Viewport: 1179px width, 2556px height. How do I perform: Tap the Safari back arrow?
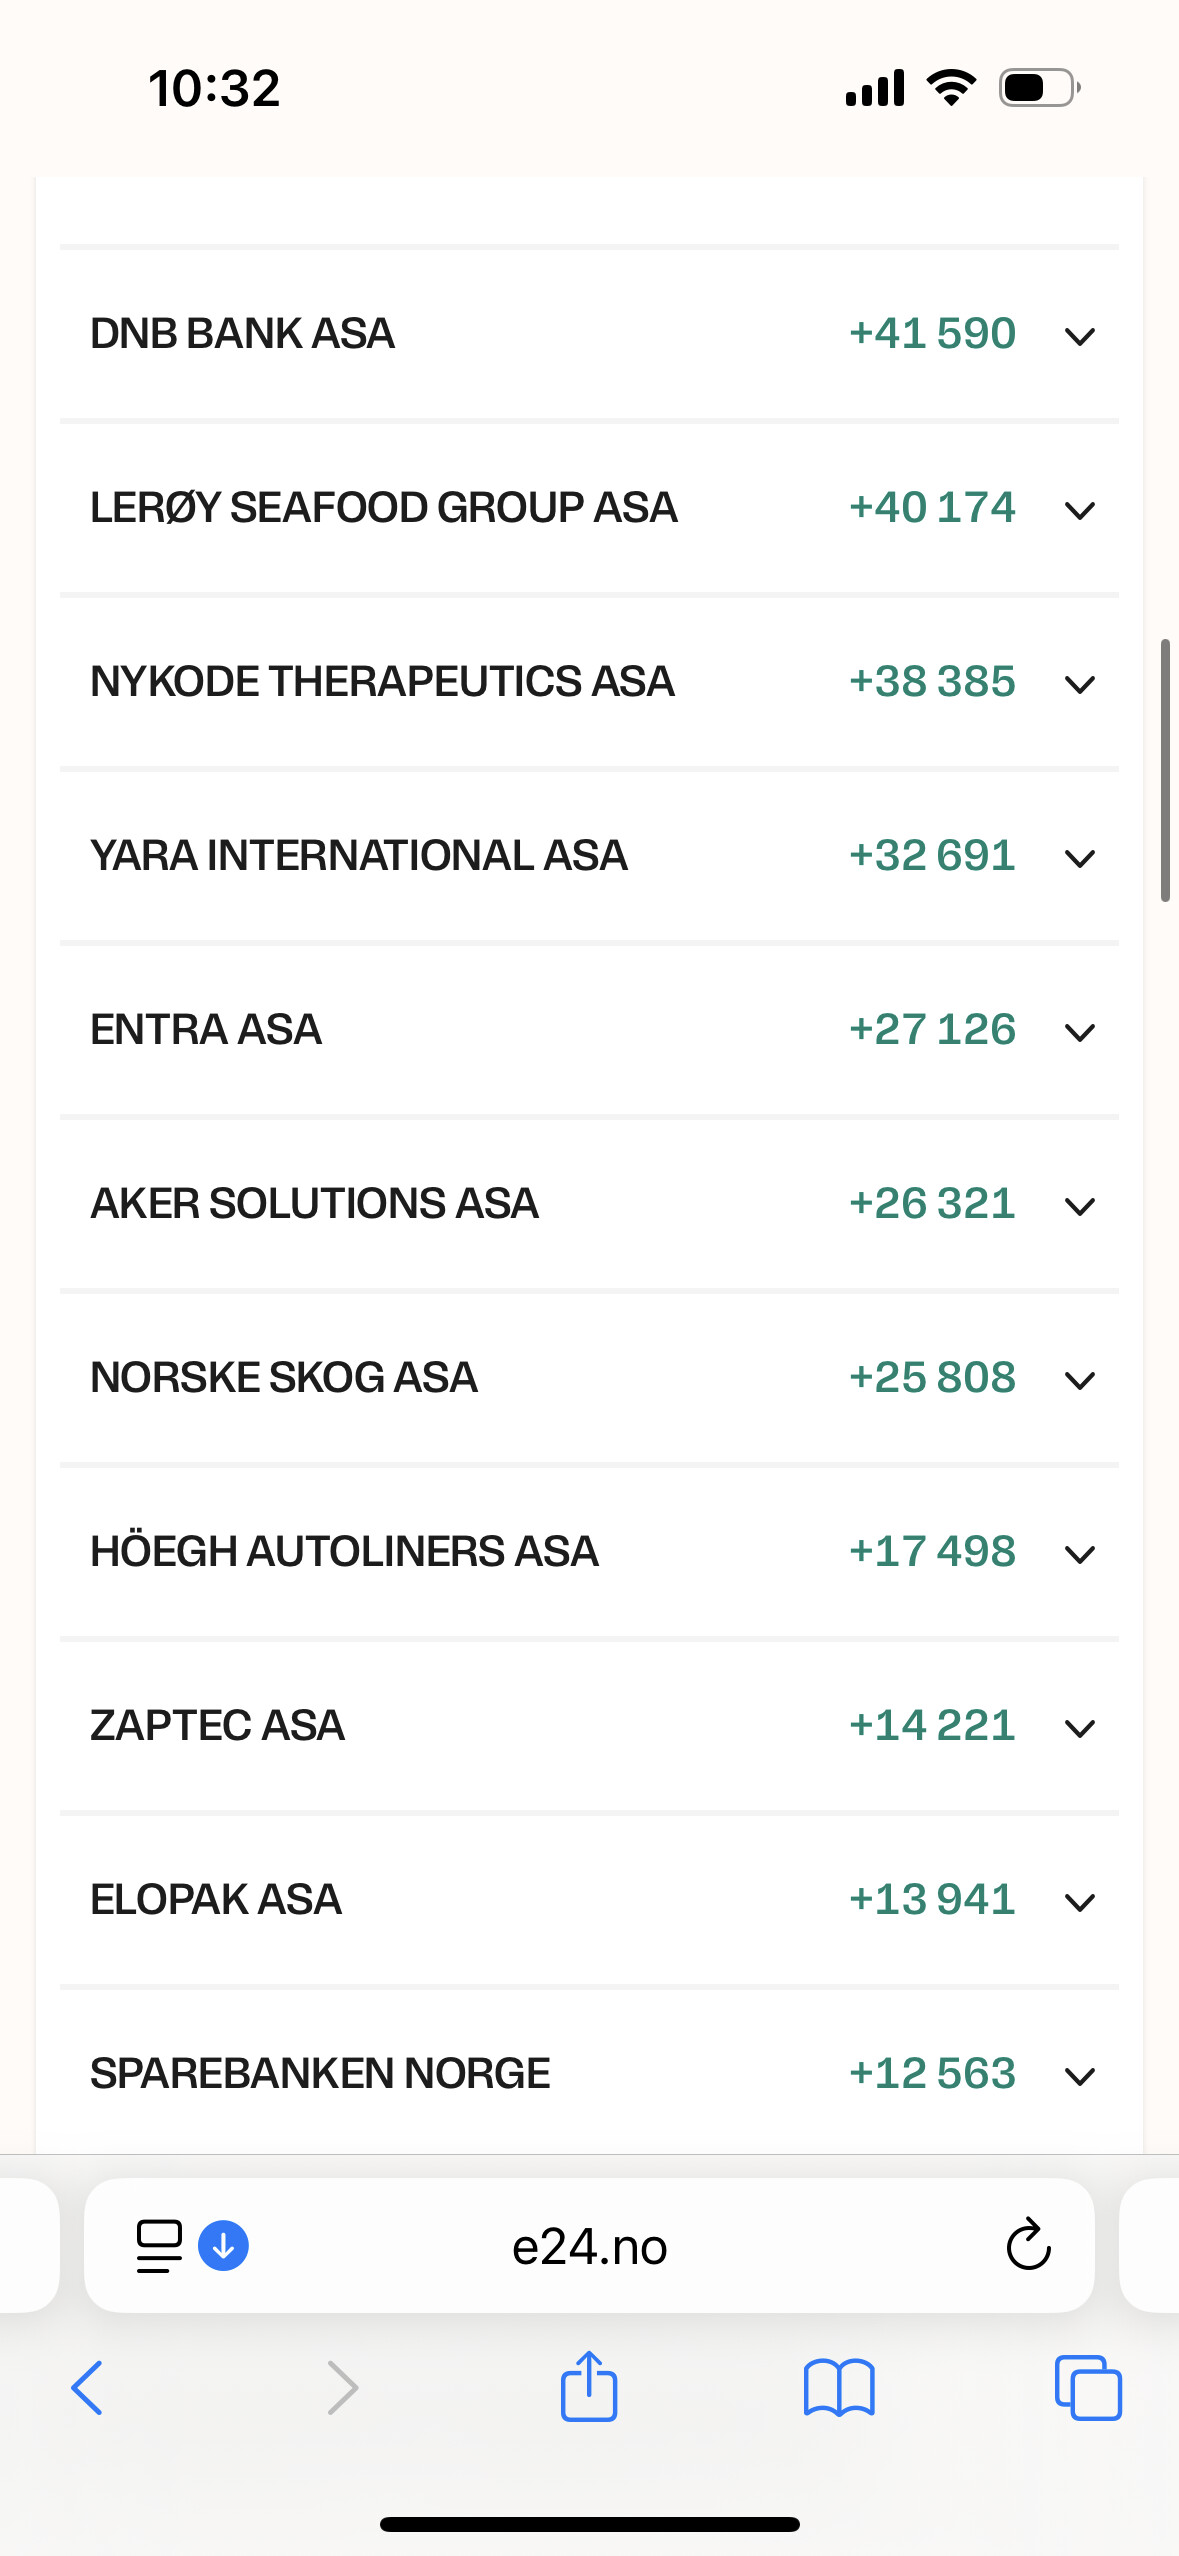87,2388
